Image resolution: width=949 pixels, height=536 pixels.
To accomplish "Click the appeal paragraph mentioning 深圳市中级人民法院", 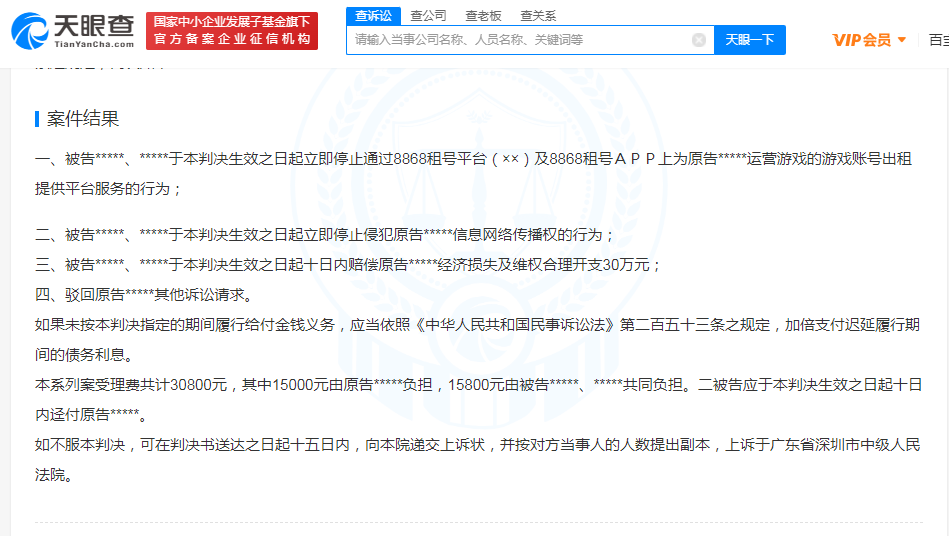I will point(478,459).
